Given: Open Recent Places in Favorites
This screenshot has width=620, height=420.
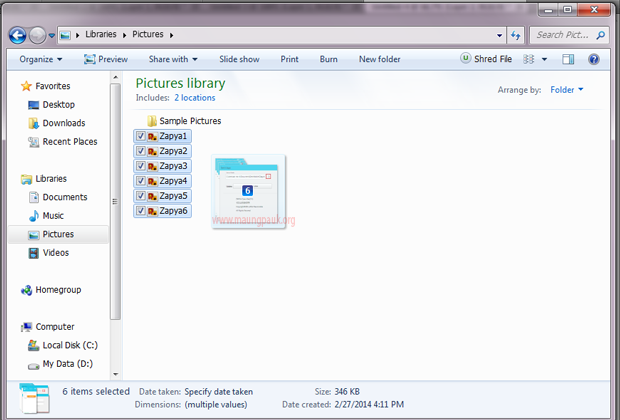Looking at the screenshot, I should pyautogui.click(x=62, y=142).
